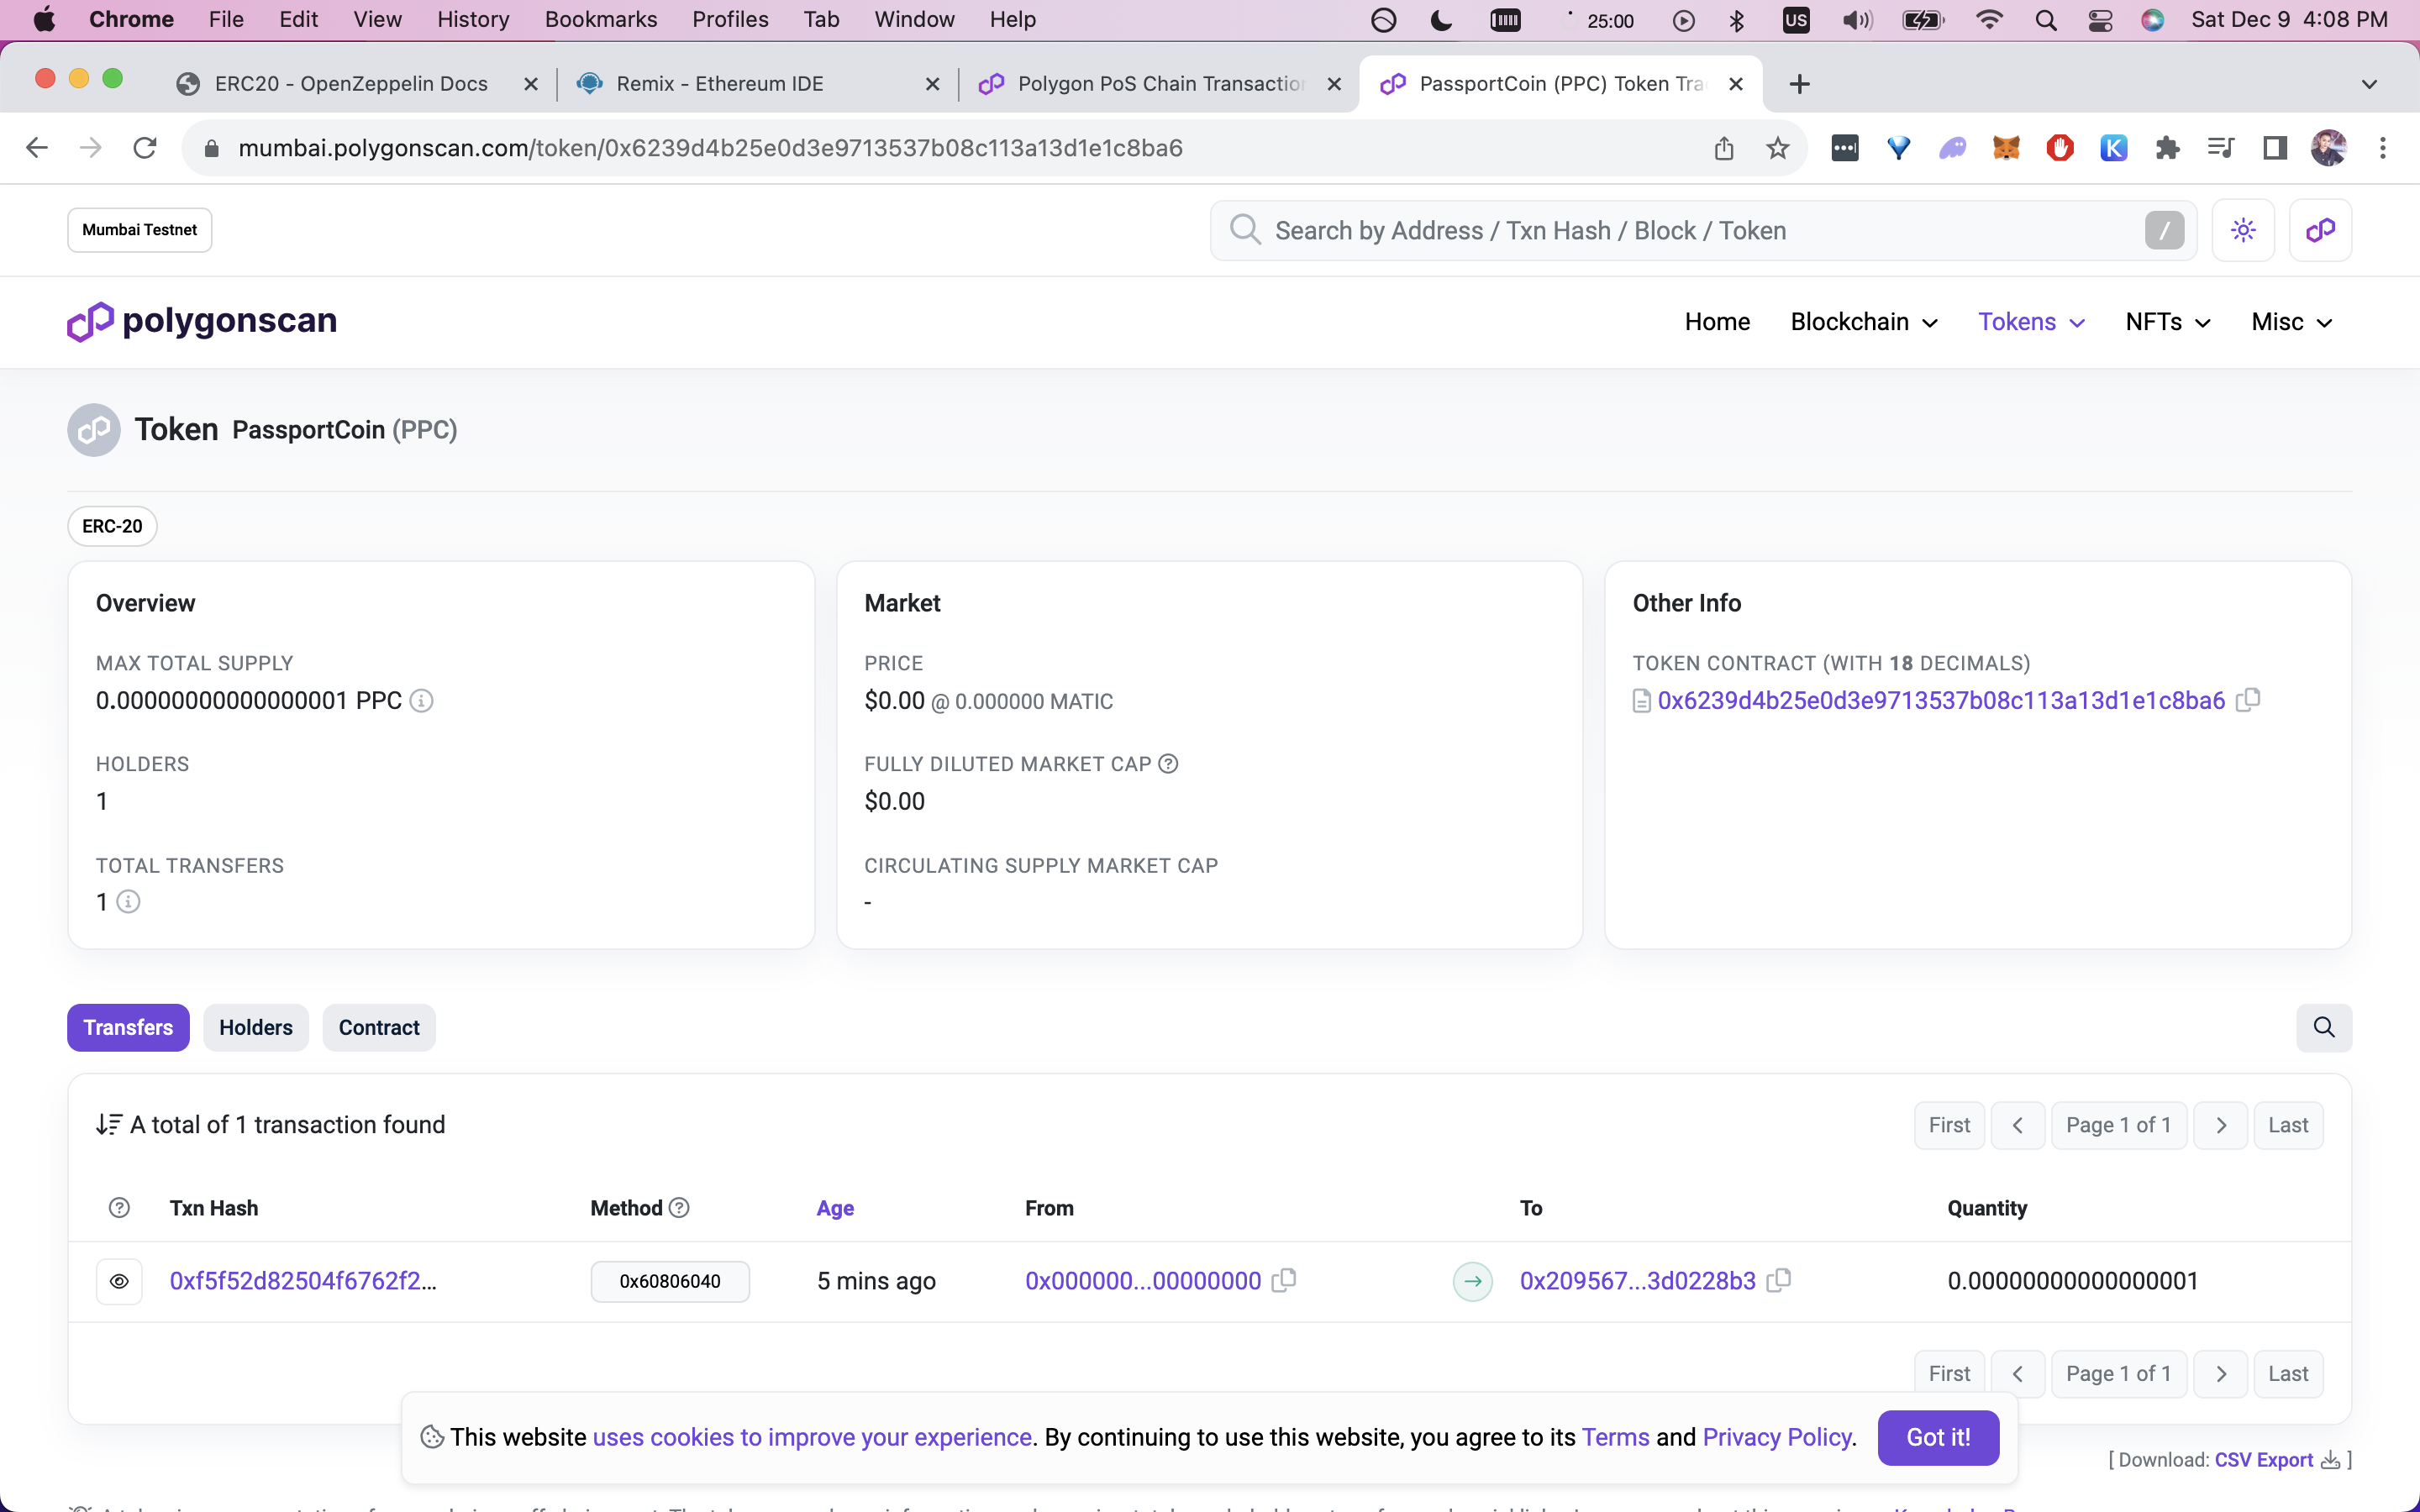Open the MetaMask fox extension
This screenshot has width=2420, height=1512.
click(2006, 148)
